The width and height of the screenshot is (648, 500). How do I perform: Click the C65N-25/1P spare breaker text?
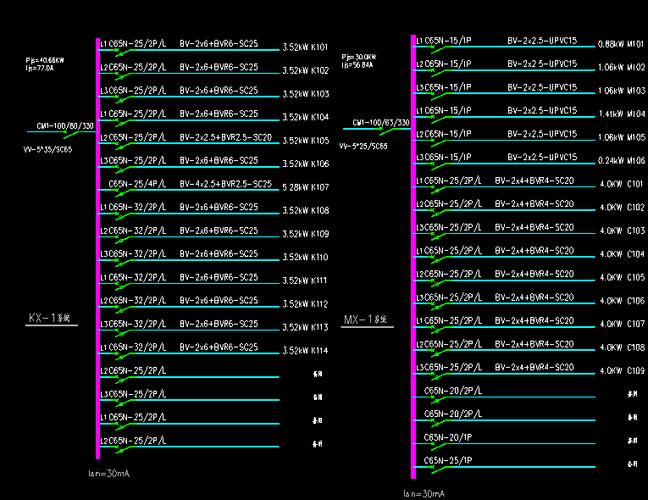click(448, 460)
